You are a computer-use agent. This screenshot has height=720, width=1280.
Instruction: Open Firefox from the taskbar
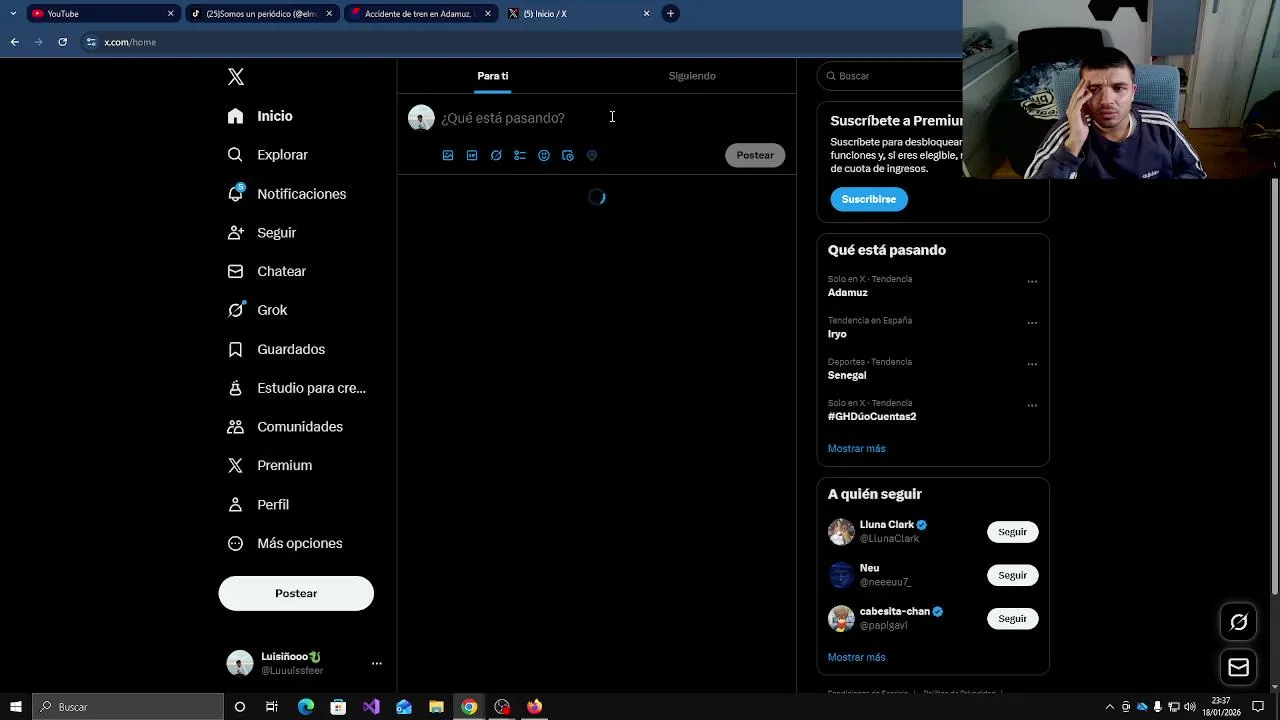[x=534, y=707]
